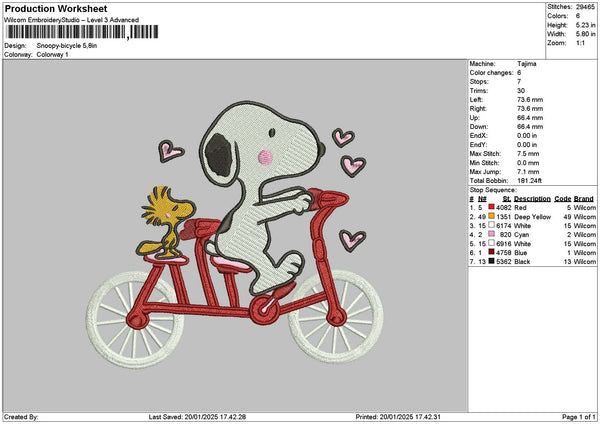Click 'Printed: 20/01/2025 17.42.31' footer

click(398, 417)
